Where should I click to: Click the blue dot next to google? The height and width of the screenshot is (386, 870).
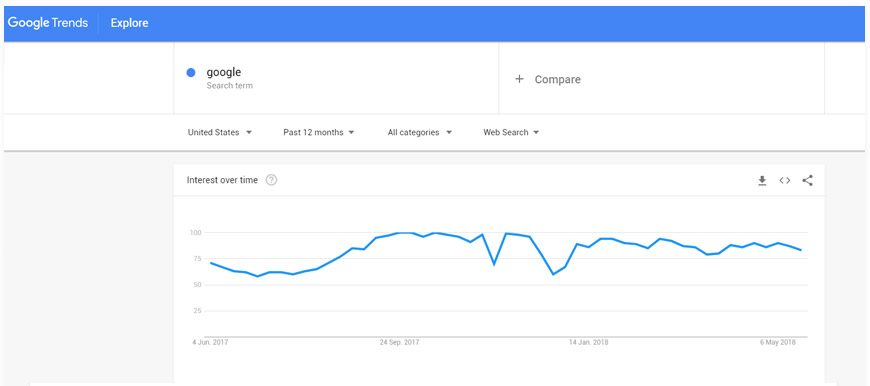(191, 73)
